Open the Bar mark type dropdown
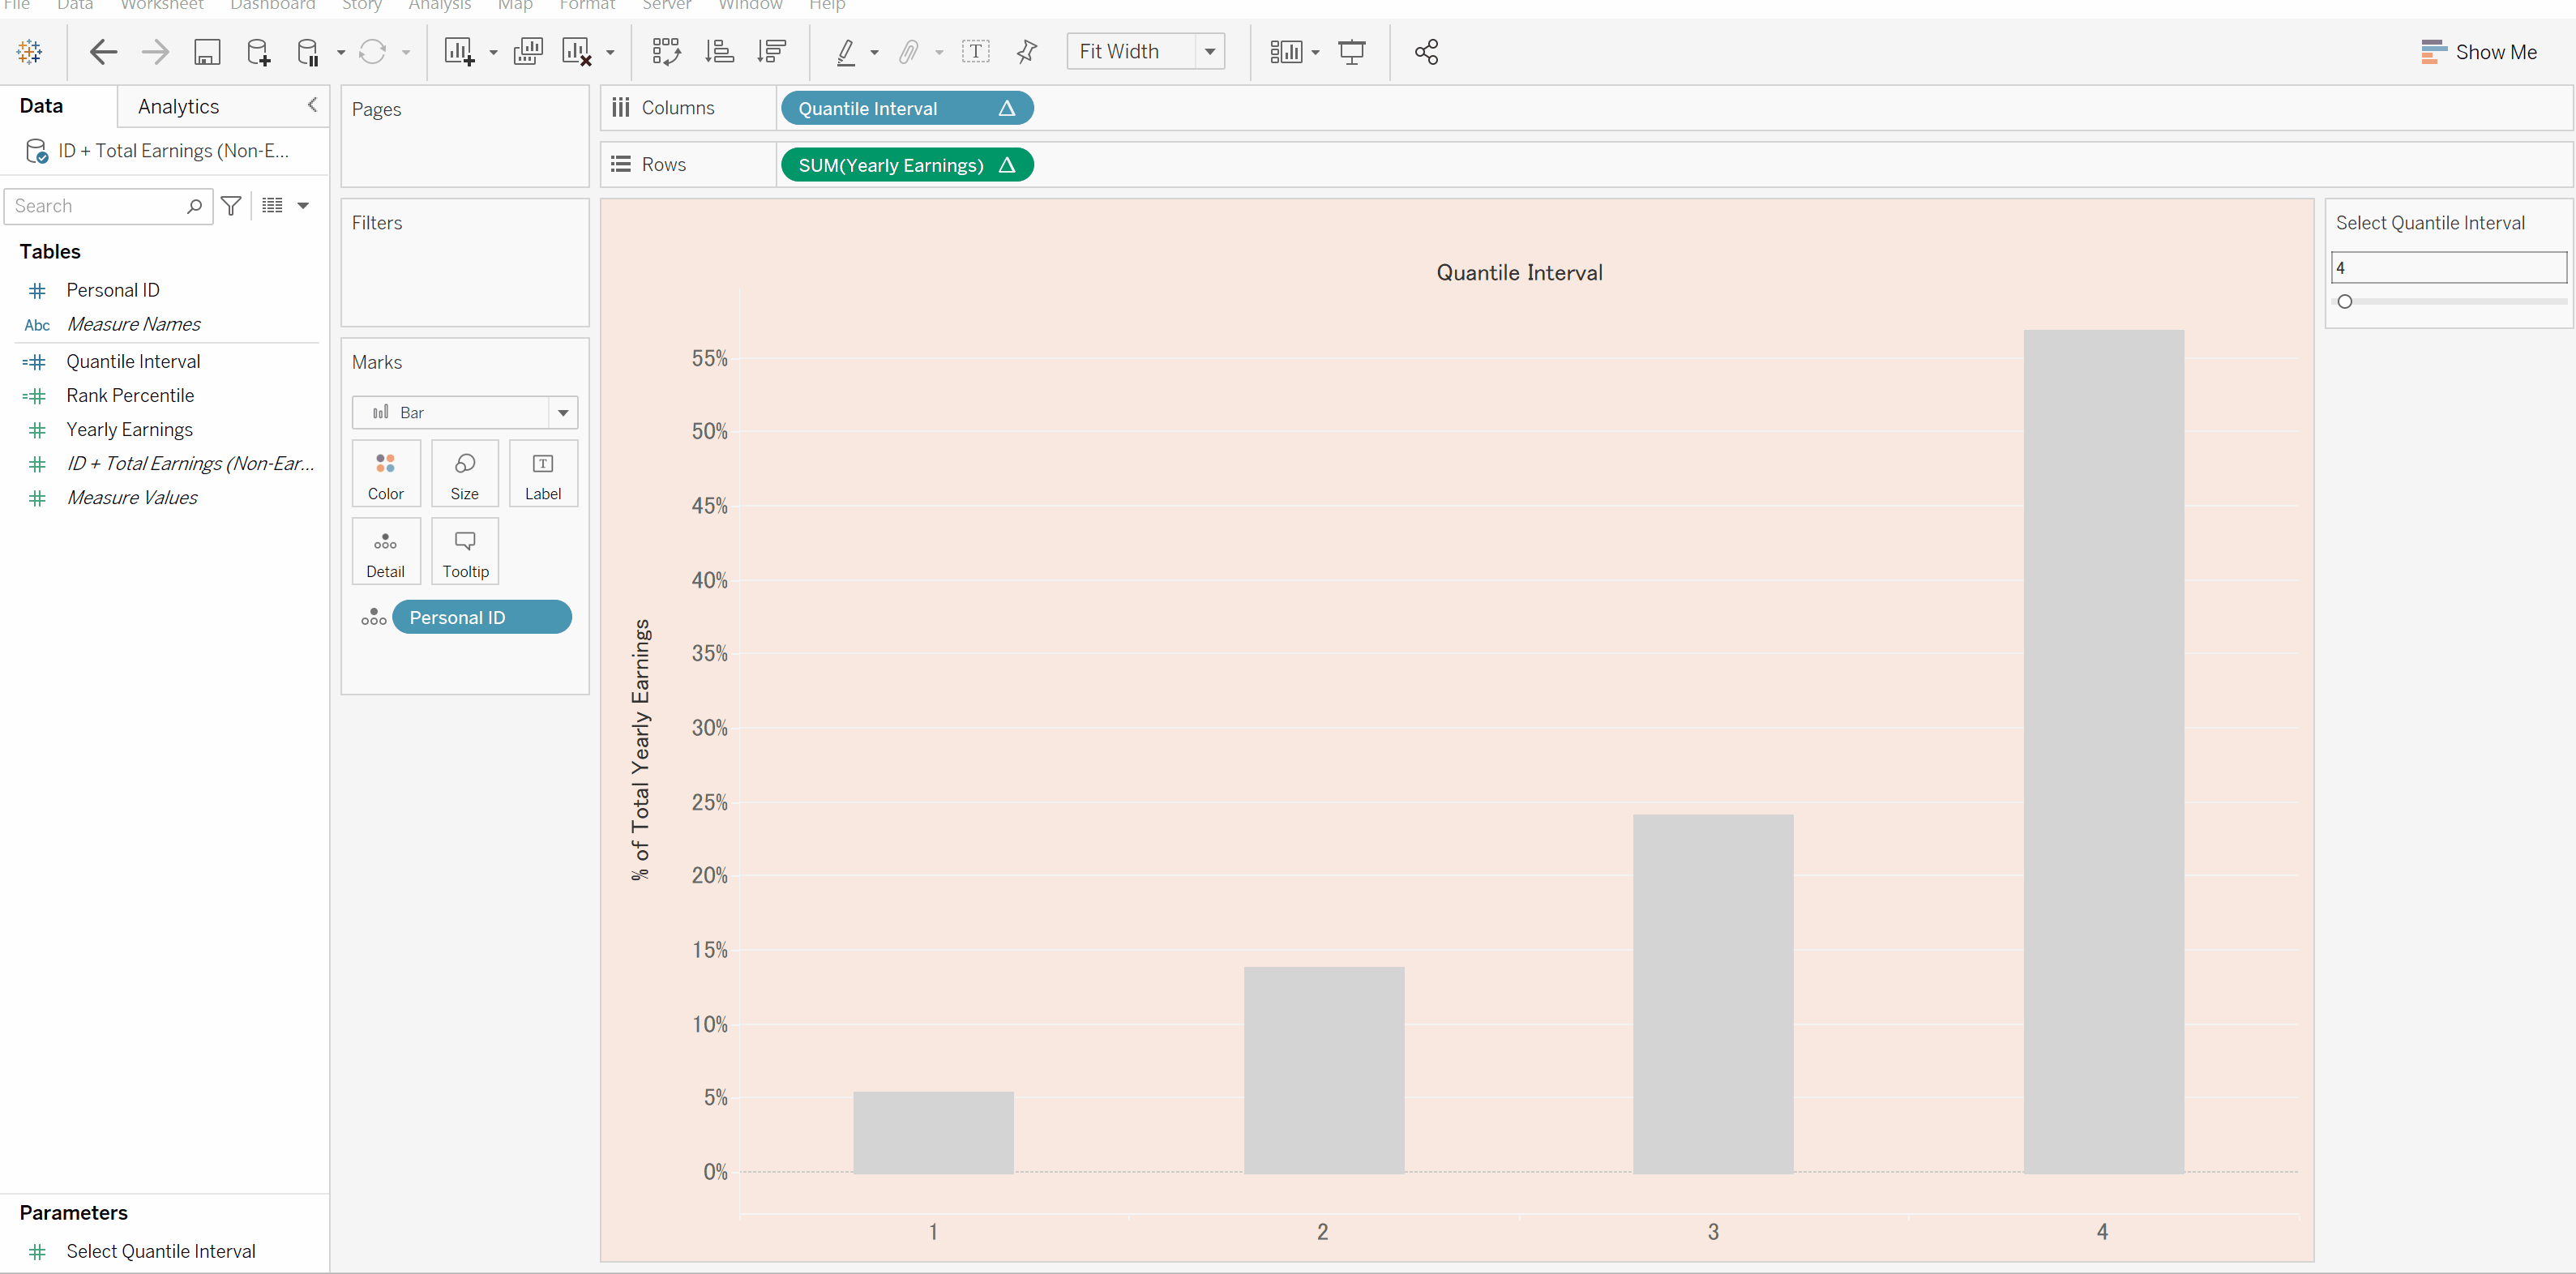This screenshot has height=1274, width=2576. pyautogui.click(x=563, y=412)
